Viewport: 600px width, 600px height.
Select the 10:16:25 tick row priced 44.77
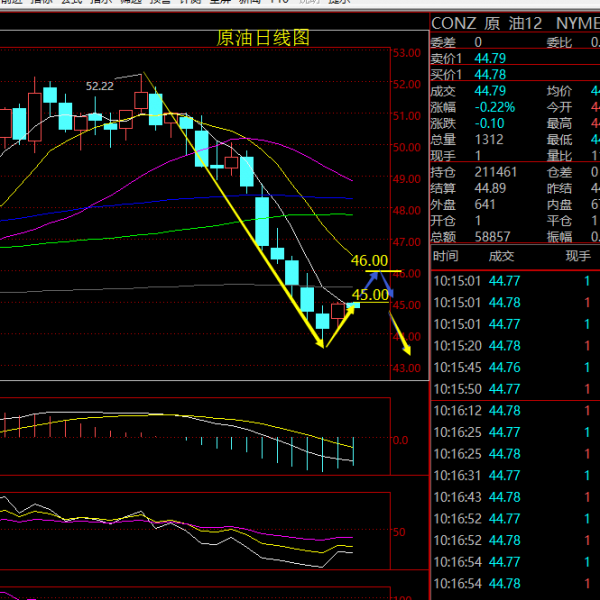[x=515, y=432]
